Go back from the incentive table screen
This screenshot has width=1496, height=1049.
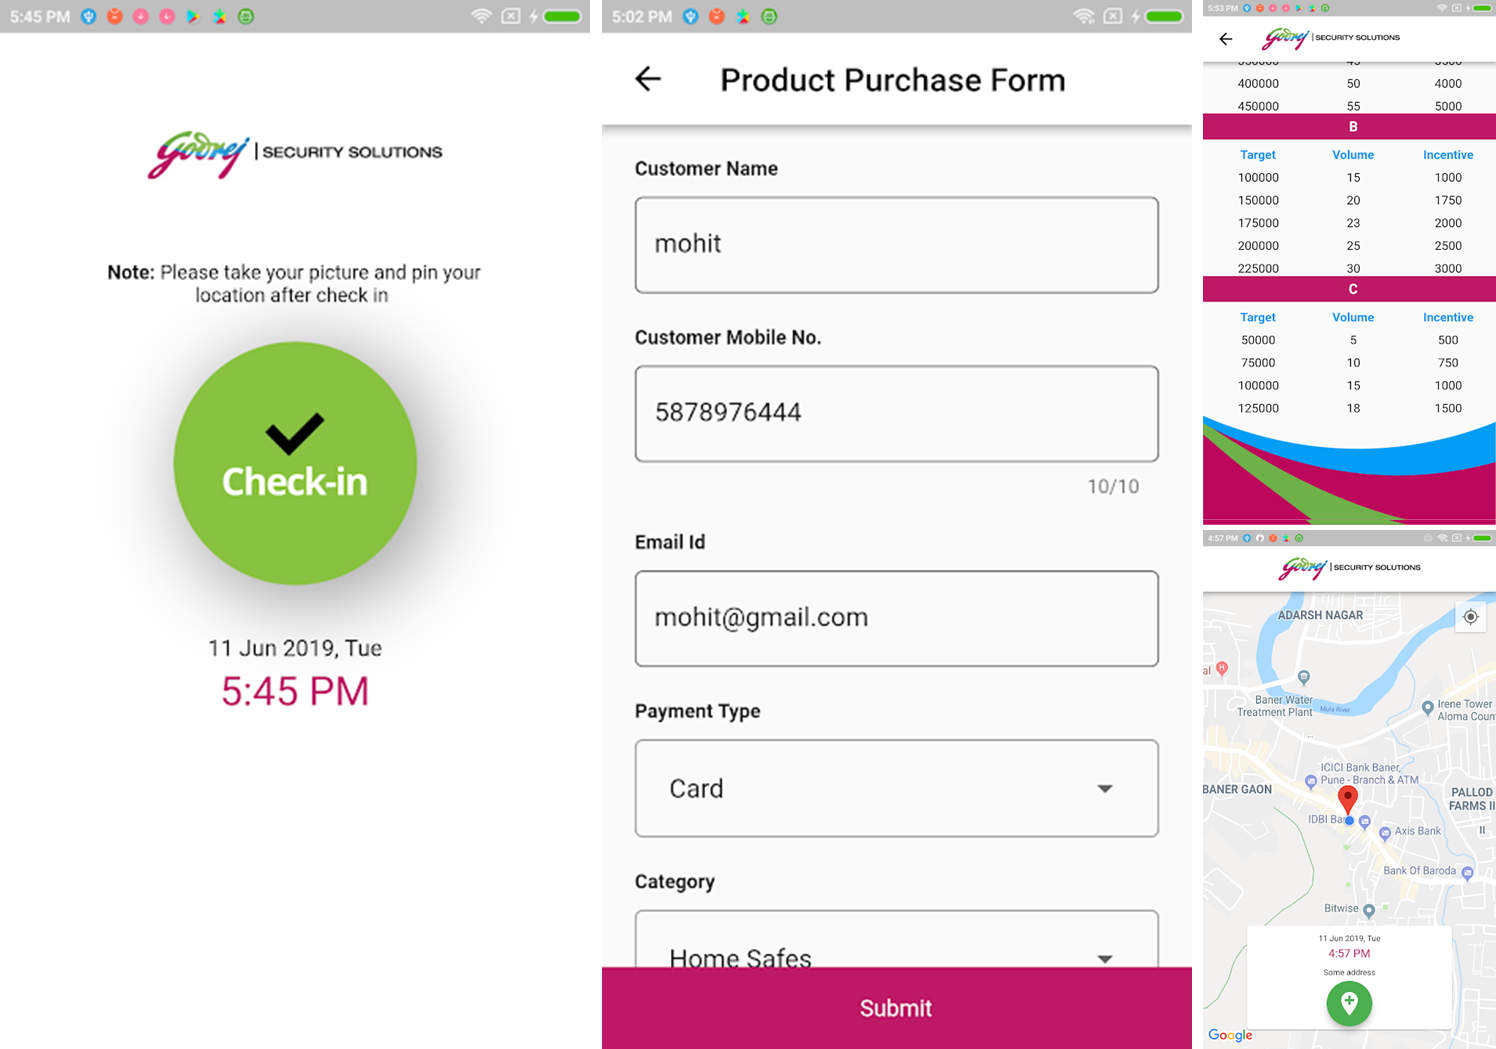coord(1226,39)
